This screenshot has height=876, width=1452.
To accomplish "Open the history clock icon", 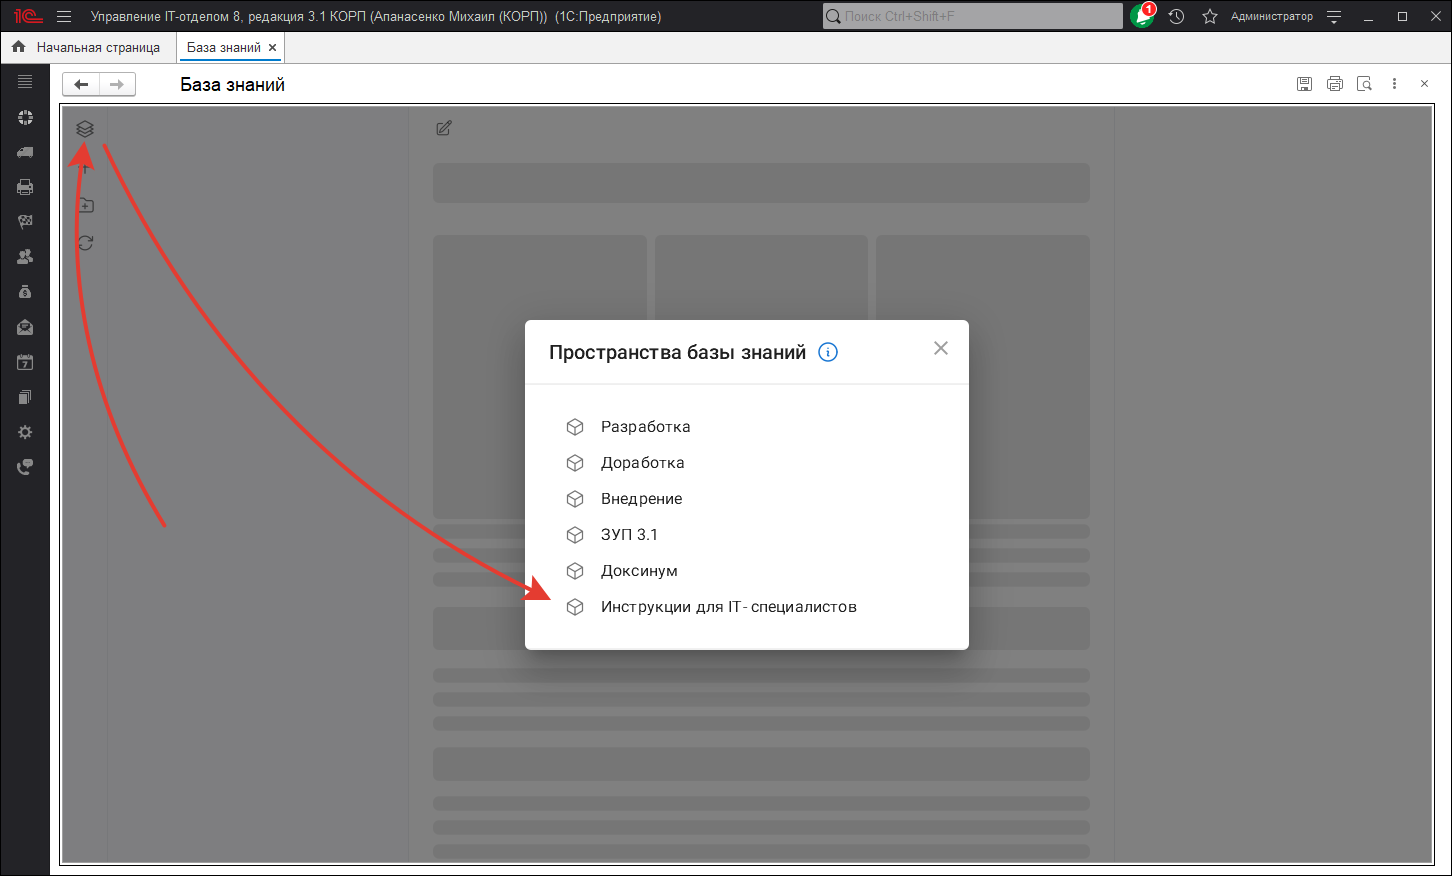I will 1176,16.
